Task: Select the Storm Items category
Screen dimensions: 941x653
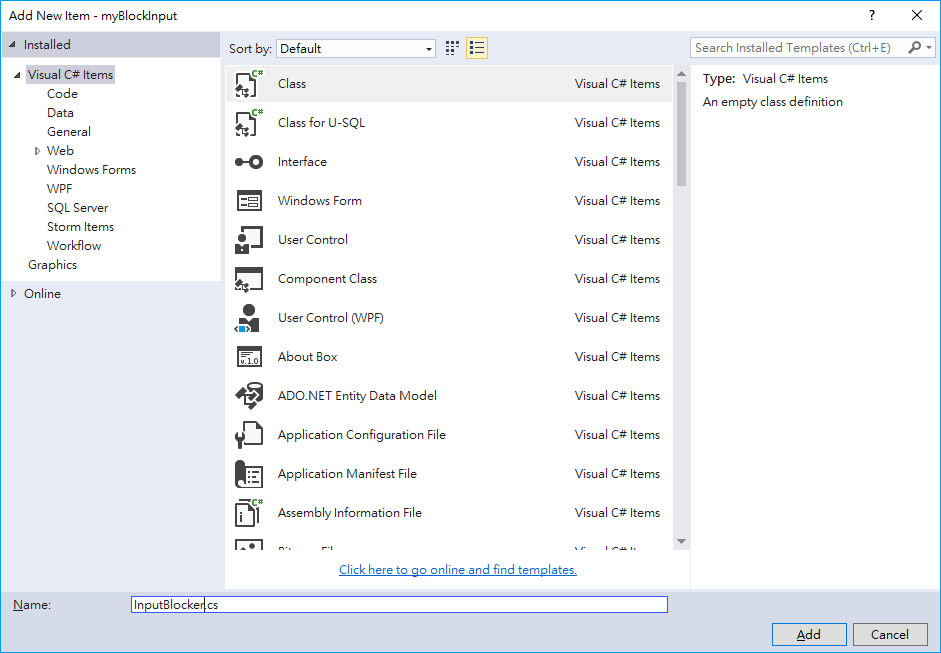Action: coord(80,227)
